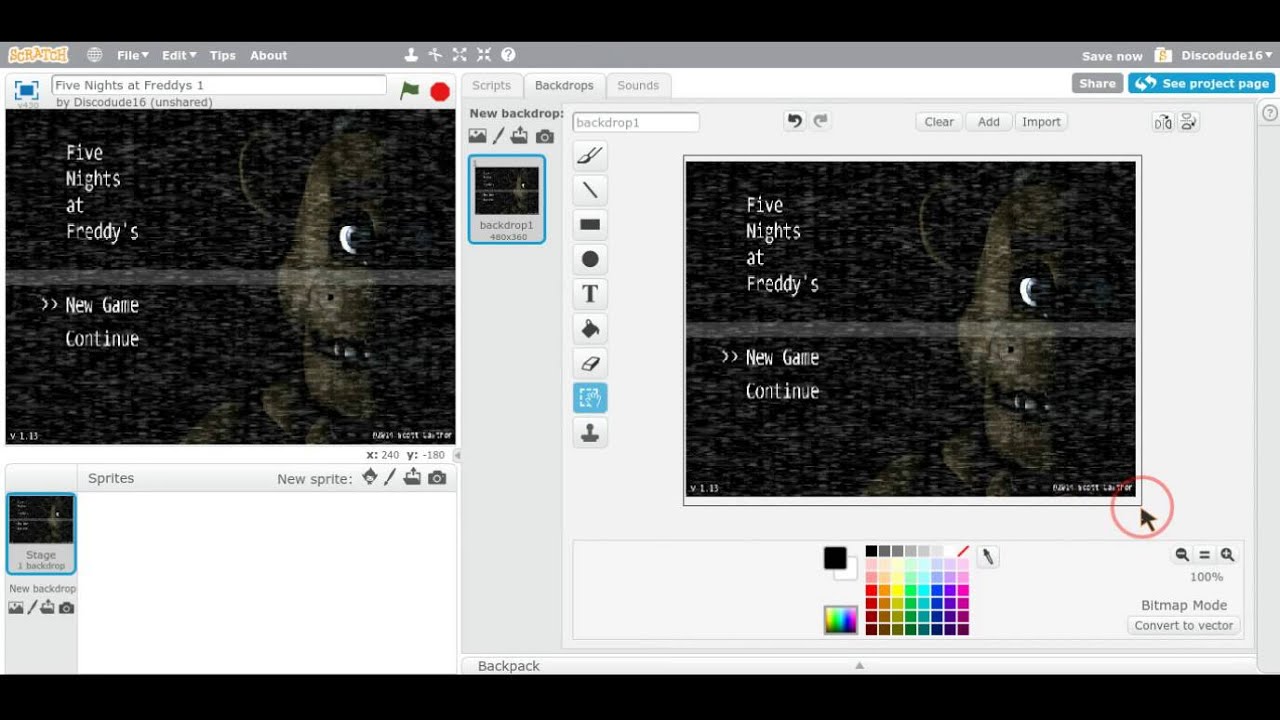Select the Text tool
This screenshot has width=1280, height=720.
pyautogui.click(x=590, y=294)
